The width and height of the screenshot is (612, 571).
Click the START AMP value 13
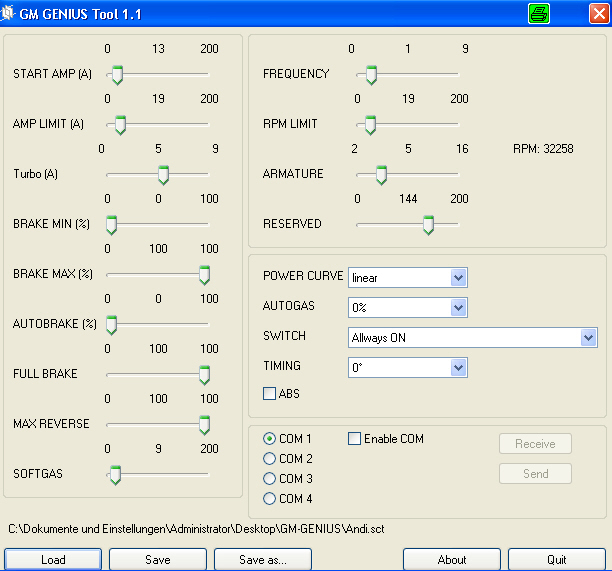click(x=158, y=49)
